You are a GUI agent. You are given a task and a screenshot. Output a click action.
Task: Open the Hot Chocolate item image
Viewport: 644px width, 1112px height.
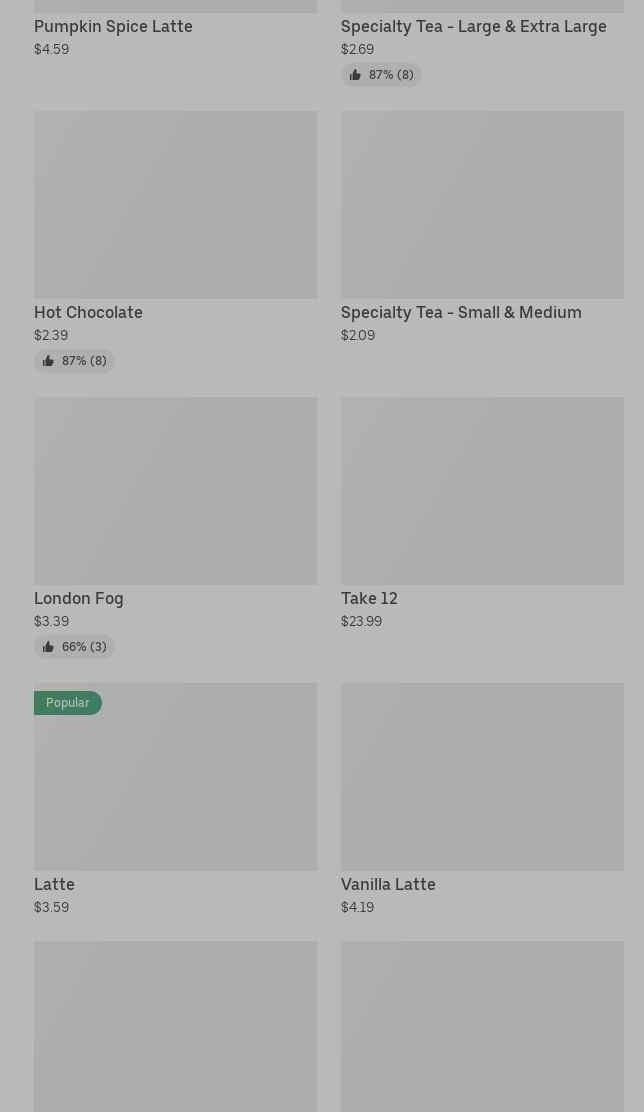tap(175, 204)
